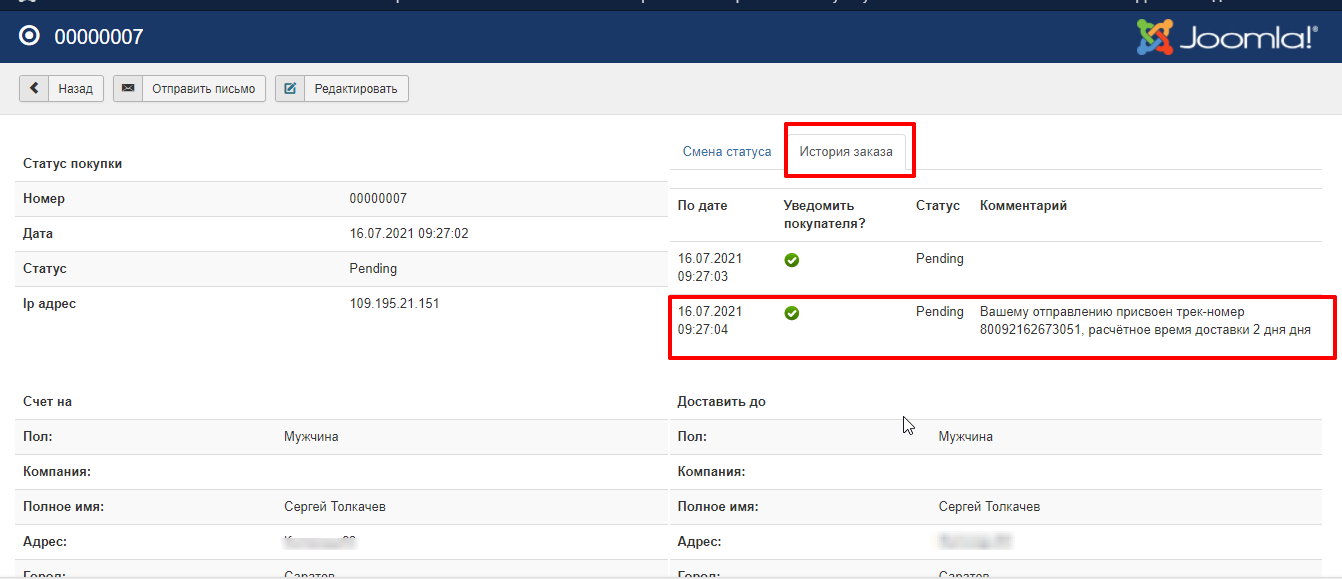Click the Комментарий column header
The image size is (1342, 579).
[1023, 206]
